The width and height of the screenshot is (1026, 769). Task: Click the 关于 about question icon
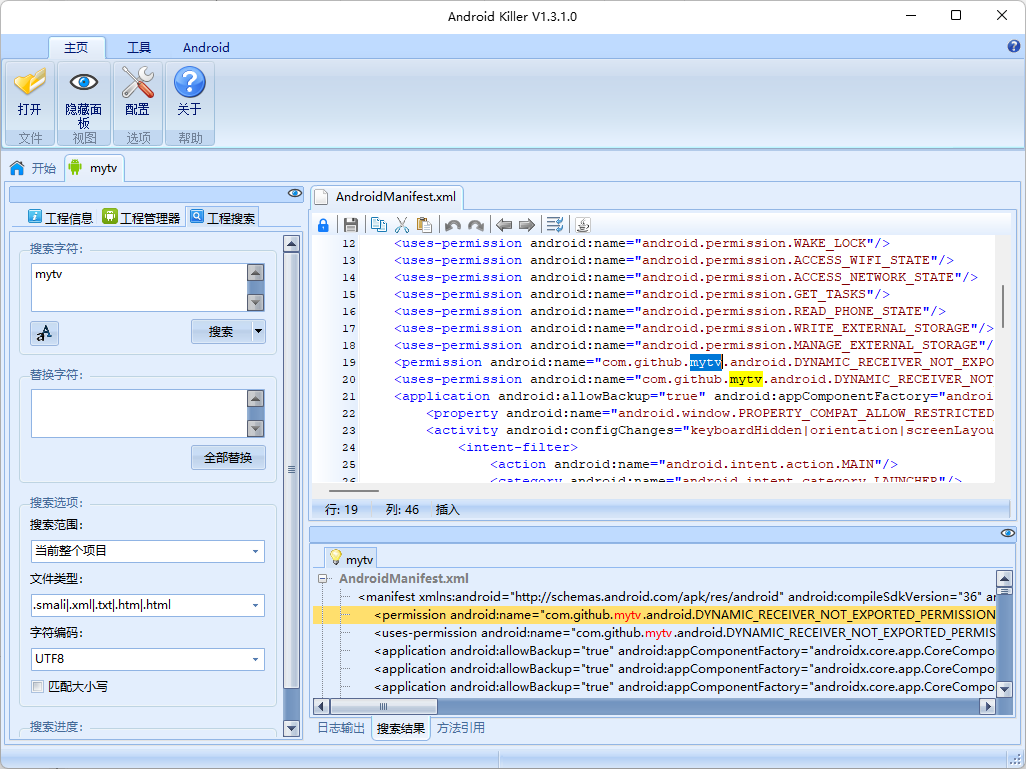point(190,82)
